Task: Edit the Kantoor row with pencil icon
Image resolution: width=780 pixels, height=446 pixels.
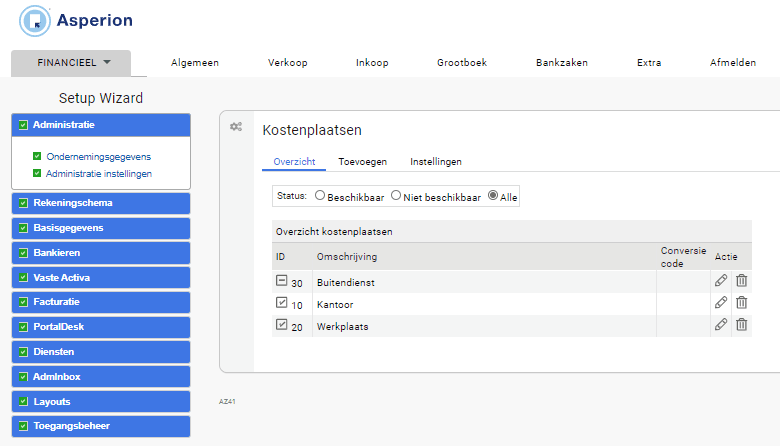Action: tap(721, 302)
